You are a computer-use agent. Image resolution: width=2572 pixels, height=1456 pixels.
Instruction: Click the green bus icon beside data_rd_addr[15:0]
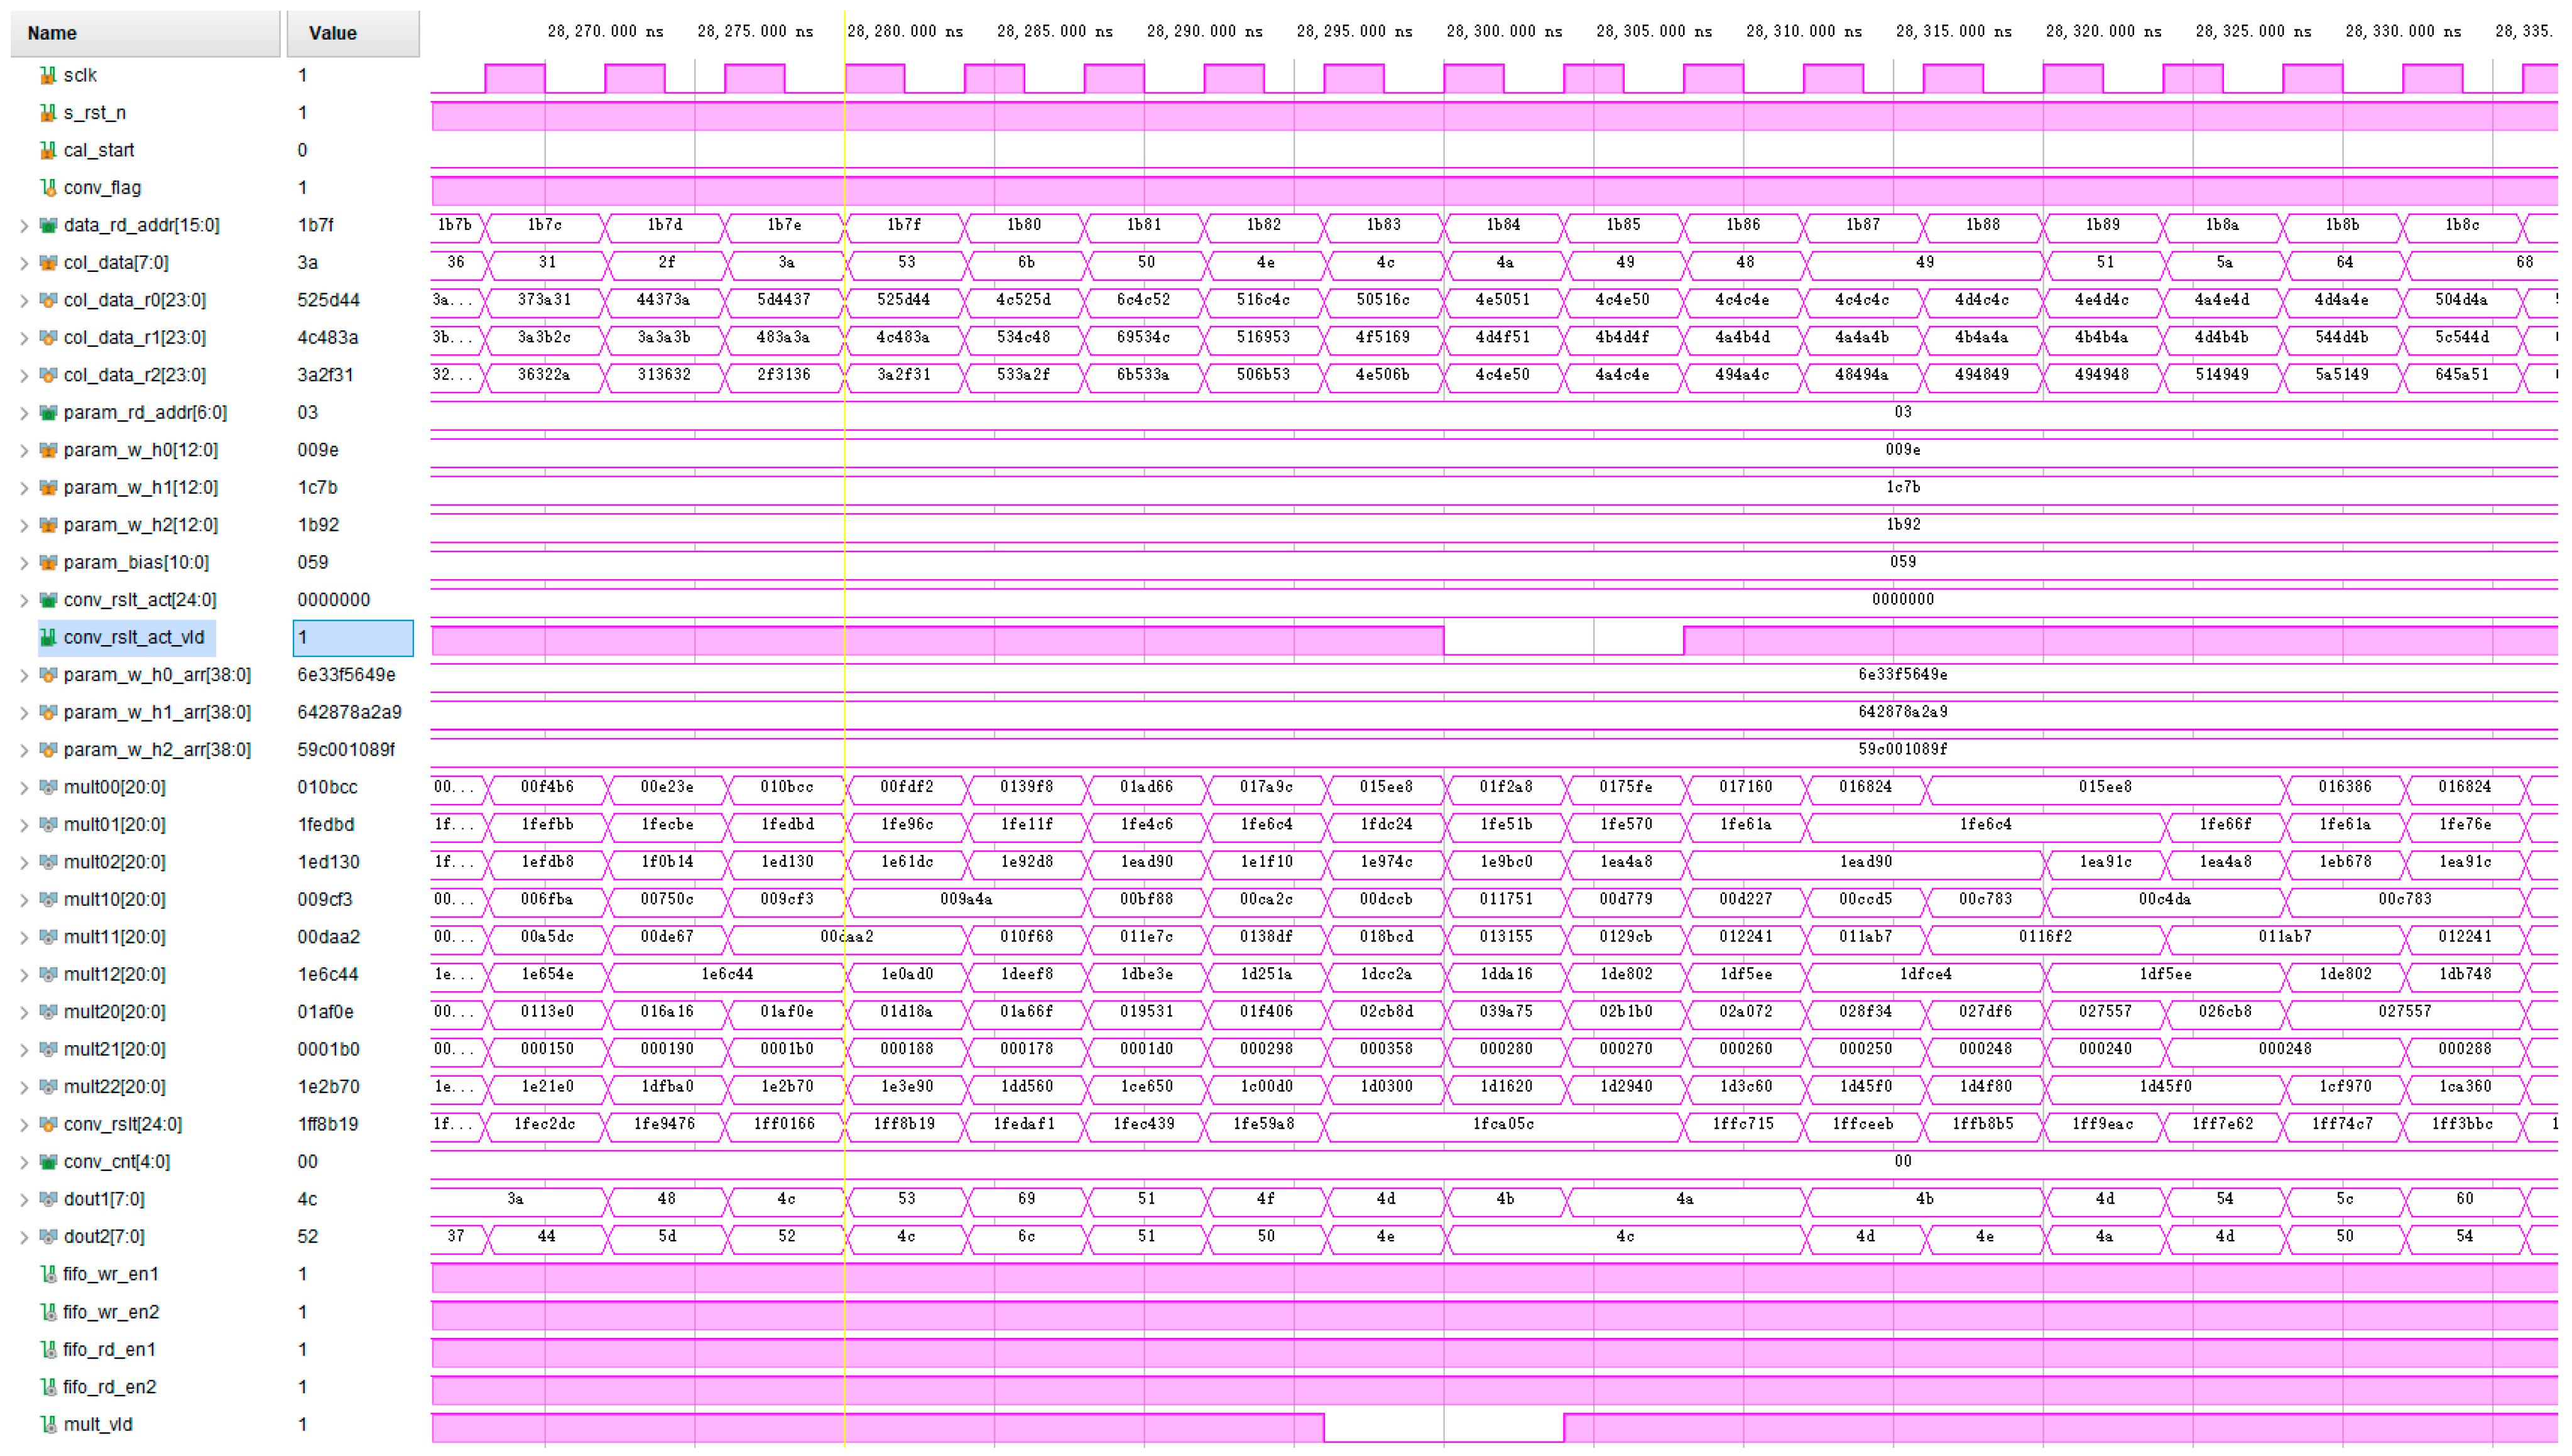click(47, 225)
